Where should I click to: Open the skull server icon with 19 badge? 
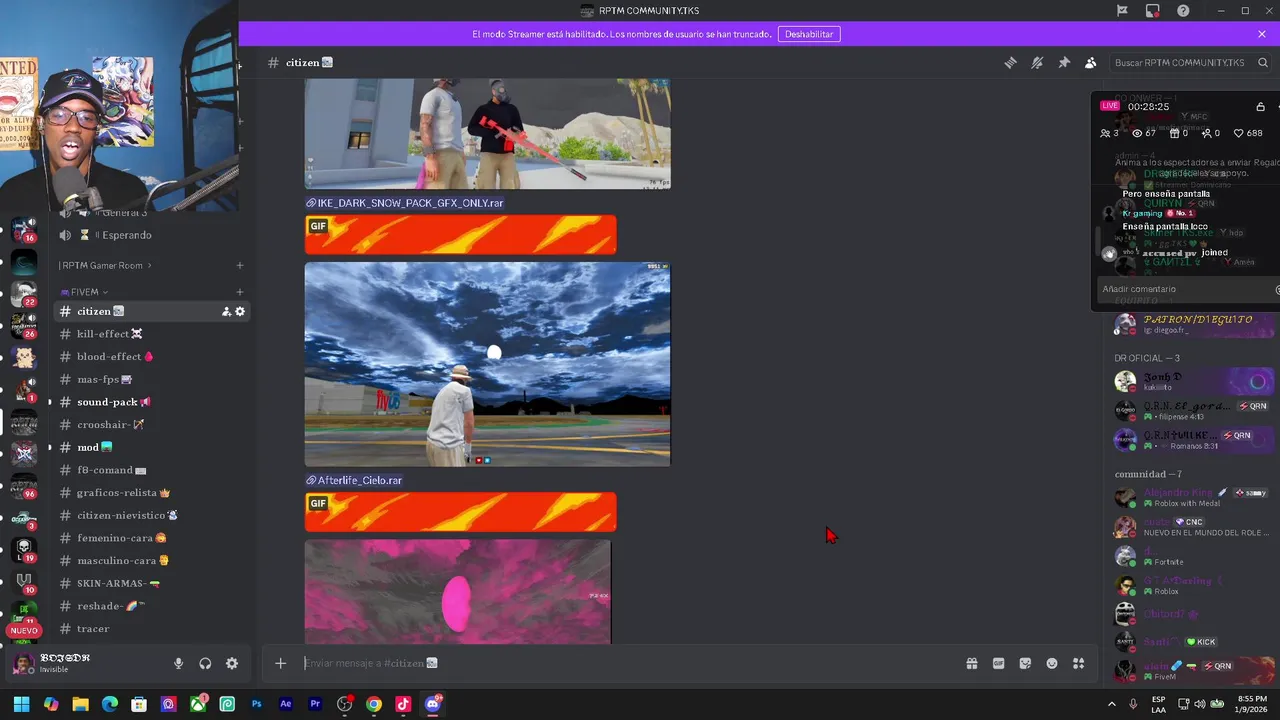[x=24, y=549]
